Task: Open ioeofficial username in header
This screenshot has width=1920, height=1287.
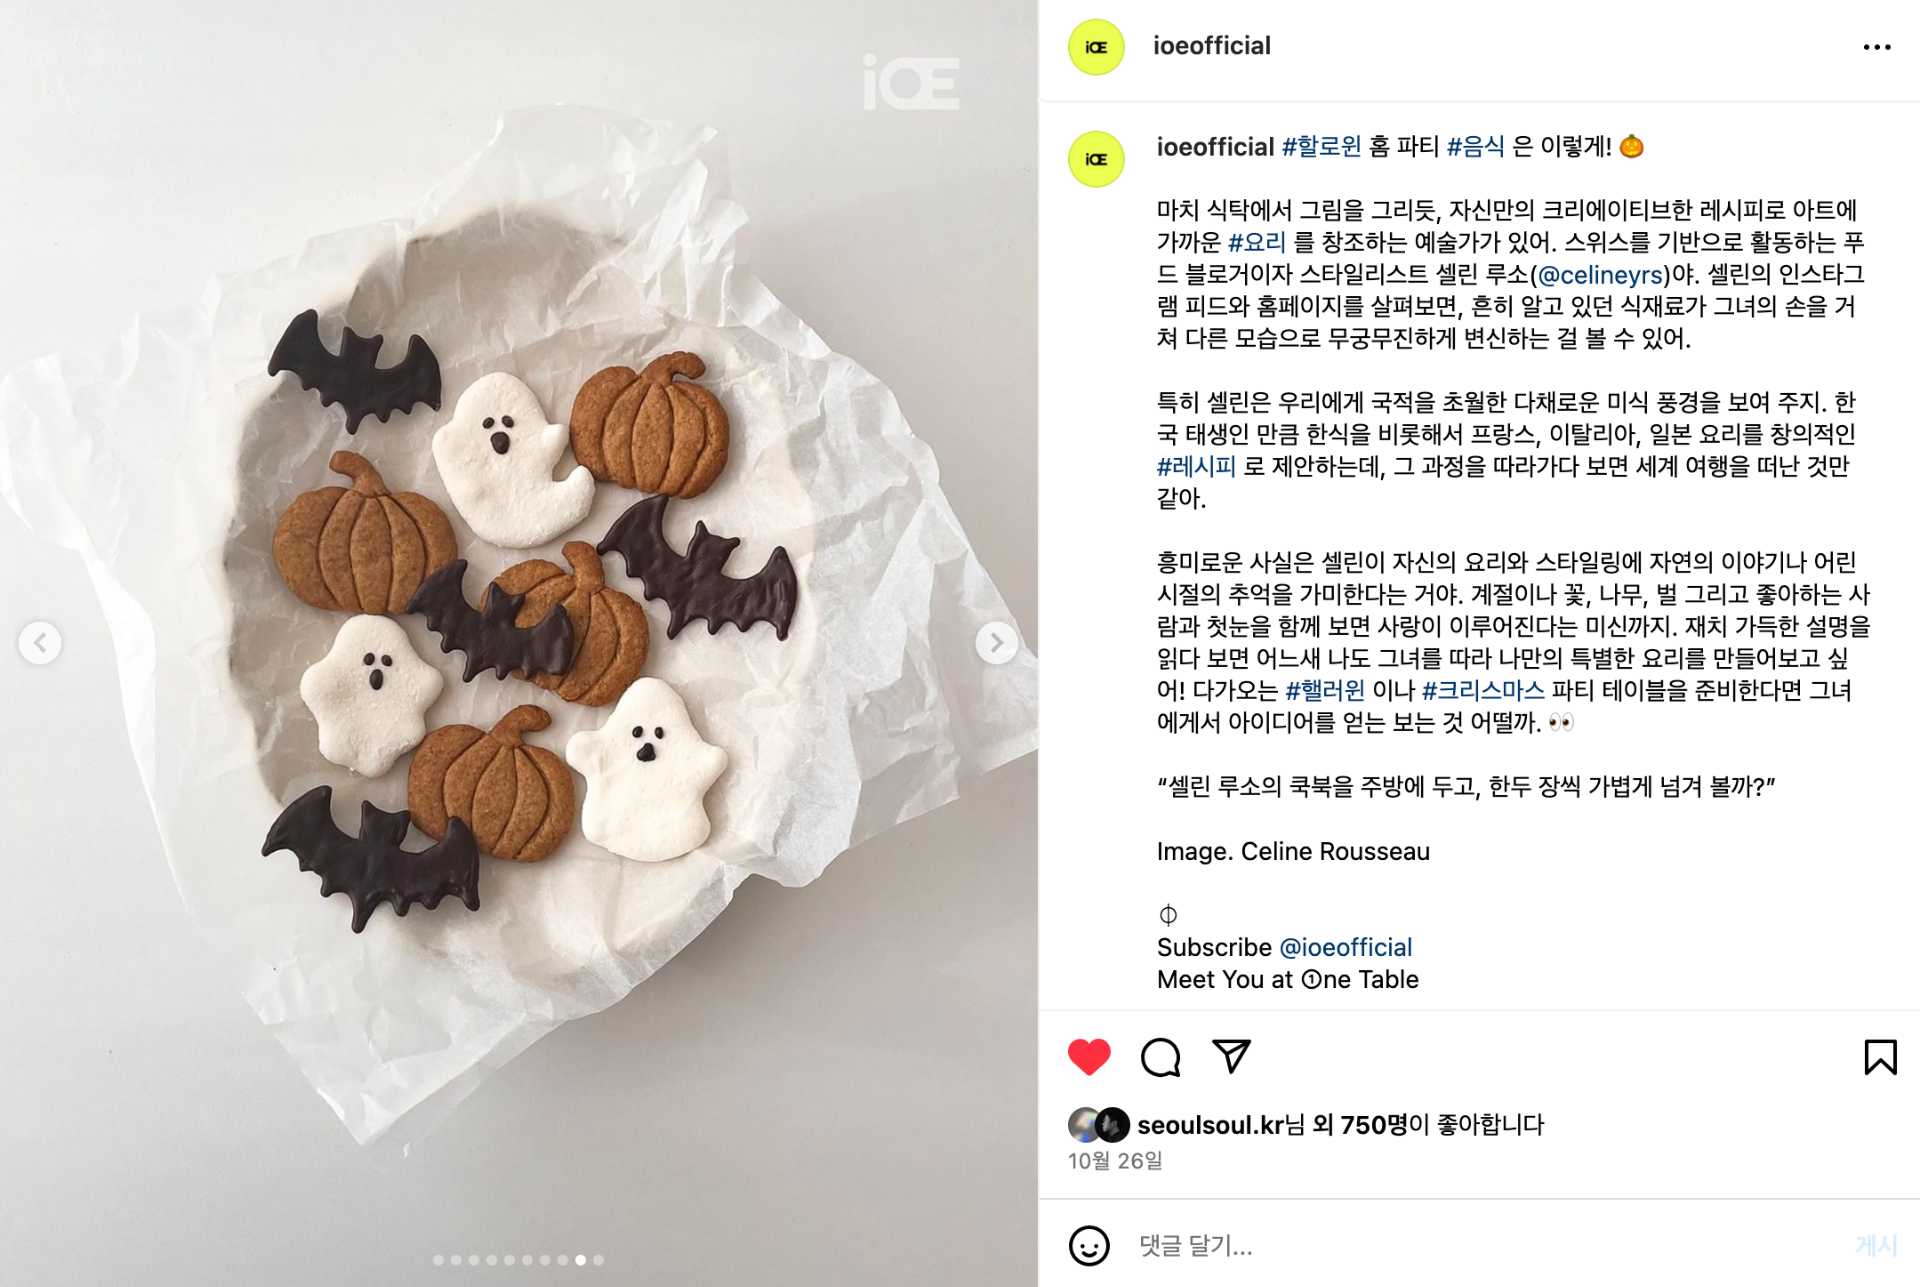Action: (1211, 46)
